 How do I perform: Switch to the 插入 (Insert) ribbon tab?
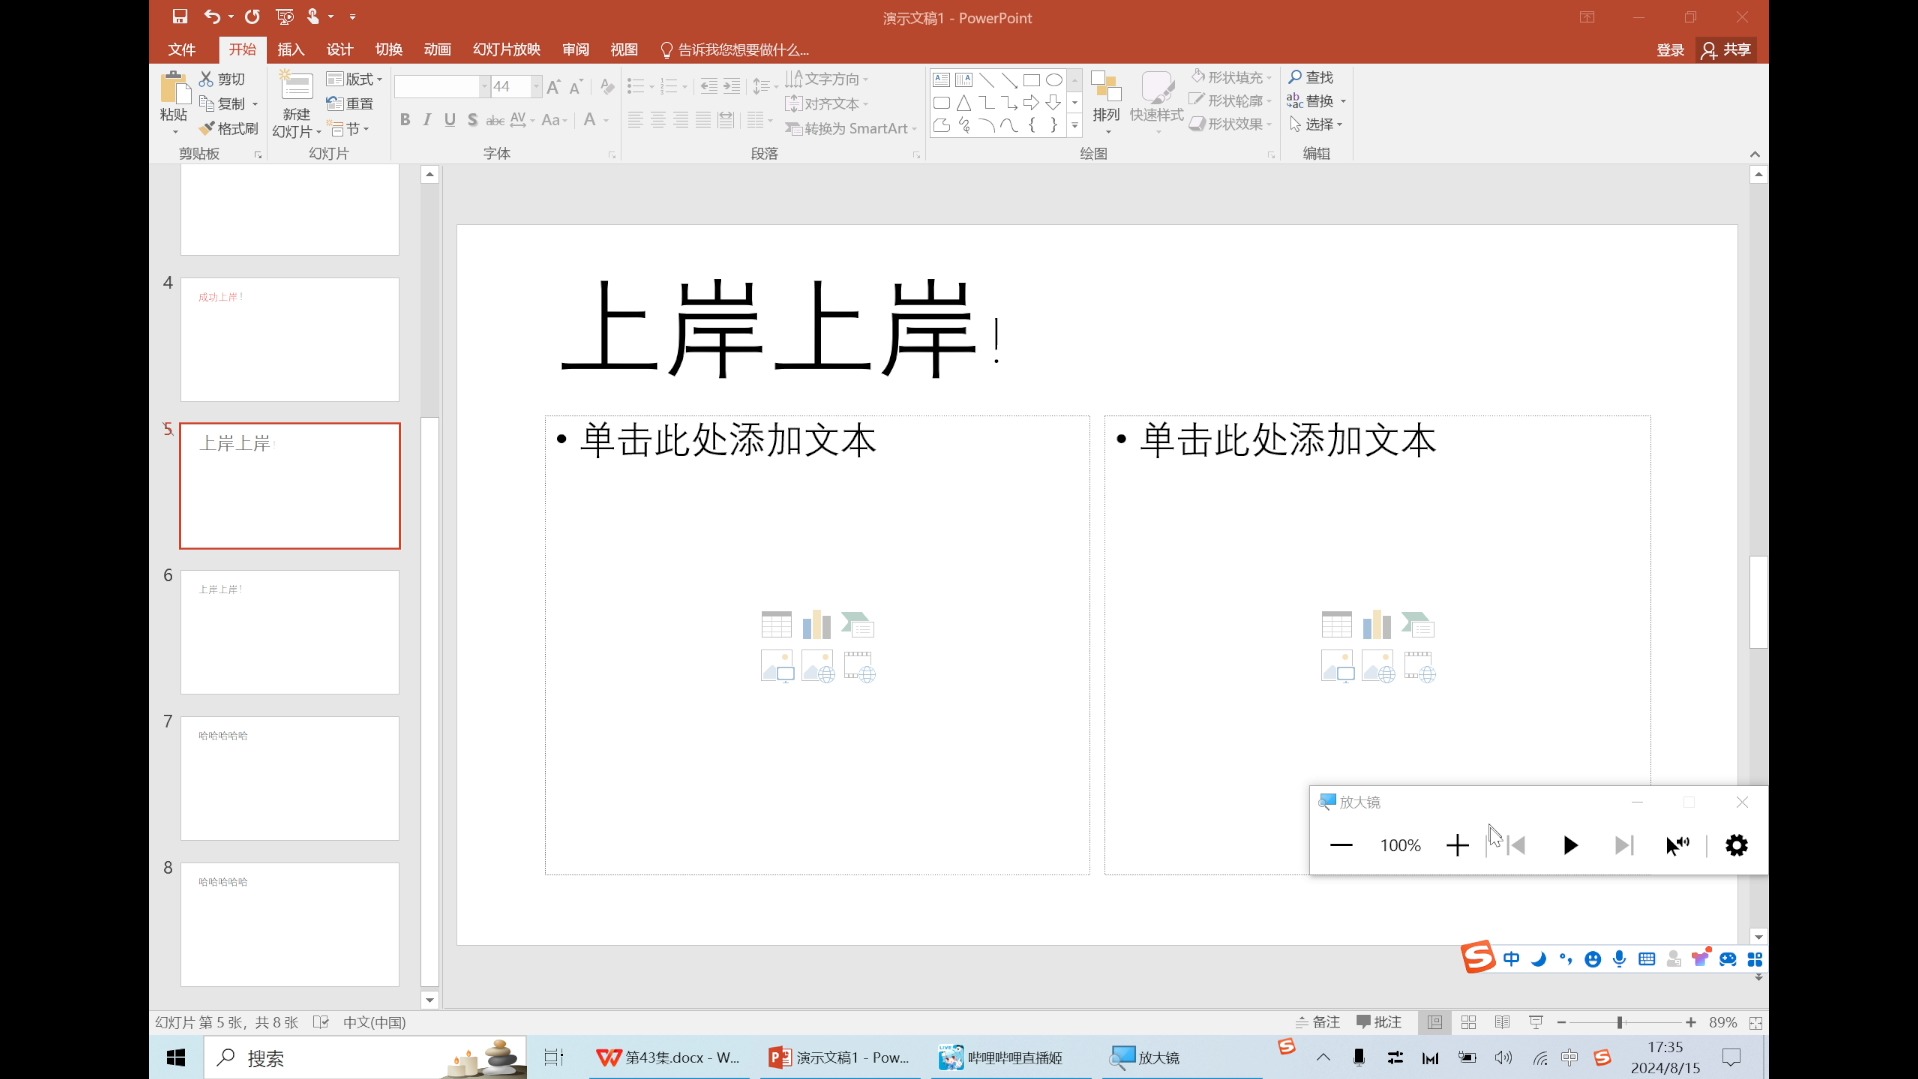click(x=290, y=48)
